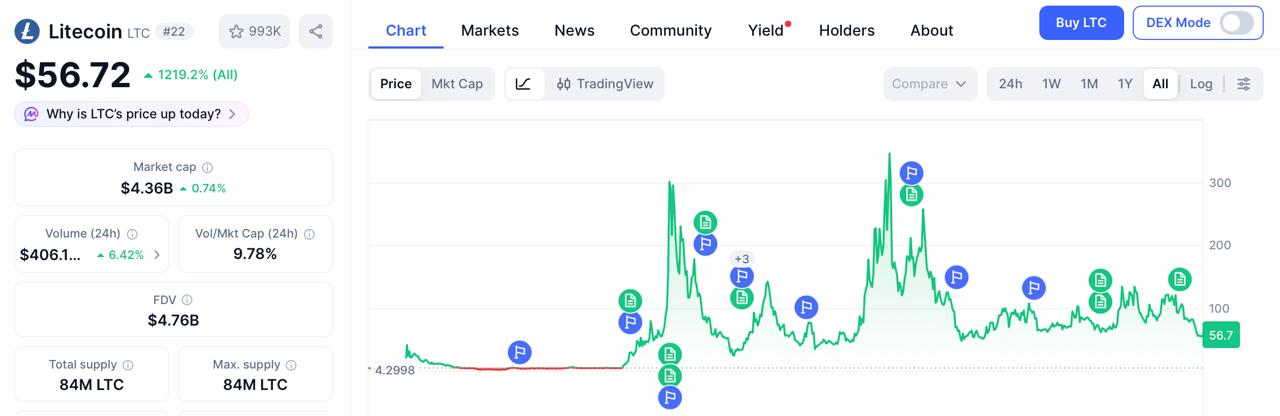The width and height of the screenshot is (1280, 416).
Task: Add Litecoin to watchlist with star button
Action: [254, 31]
